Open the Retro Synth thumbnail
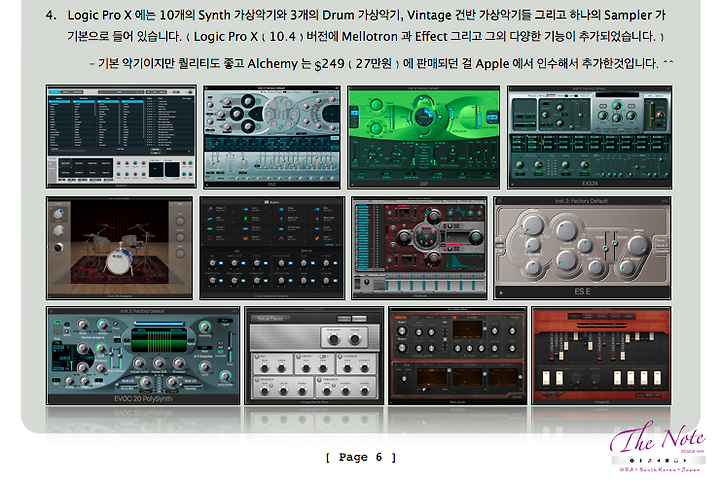Image resolution: width=720 pixels, height=482 pixels. pos(457,356)
